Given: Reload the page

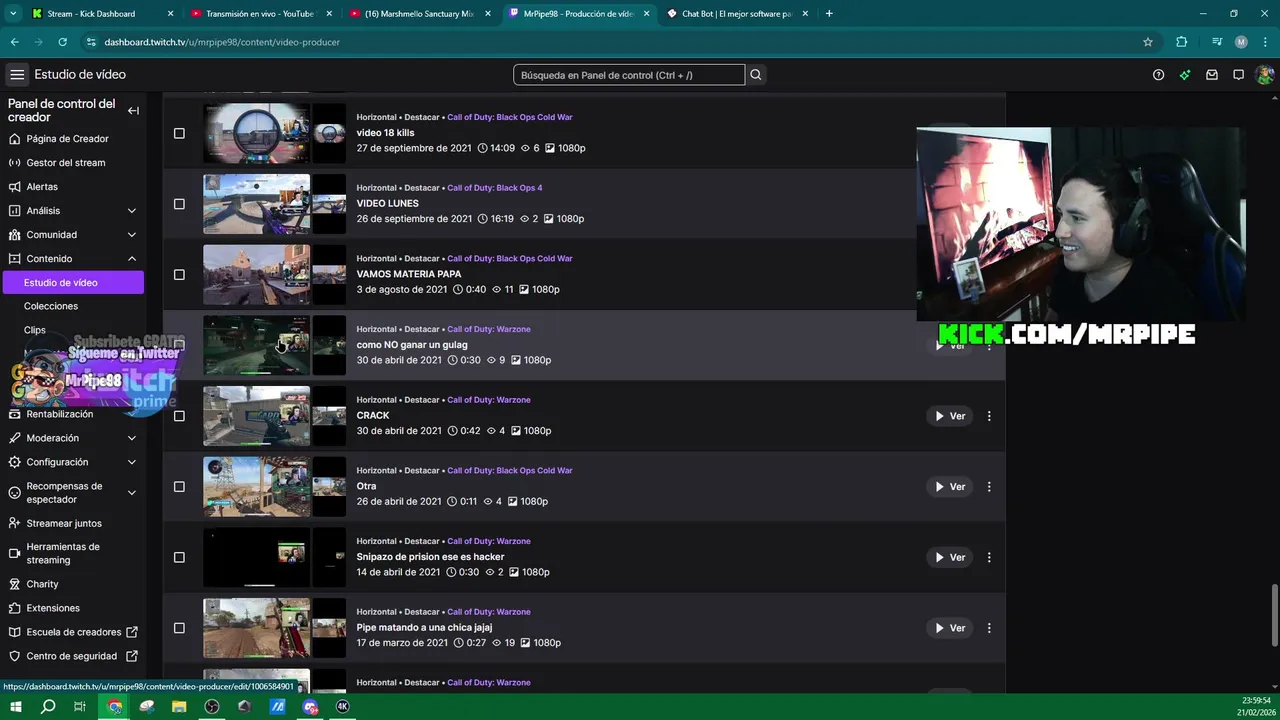Looking at the screenshot, I should tap(62, 42).
